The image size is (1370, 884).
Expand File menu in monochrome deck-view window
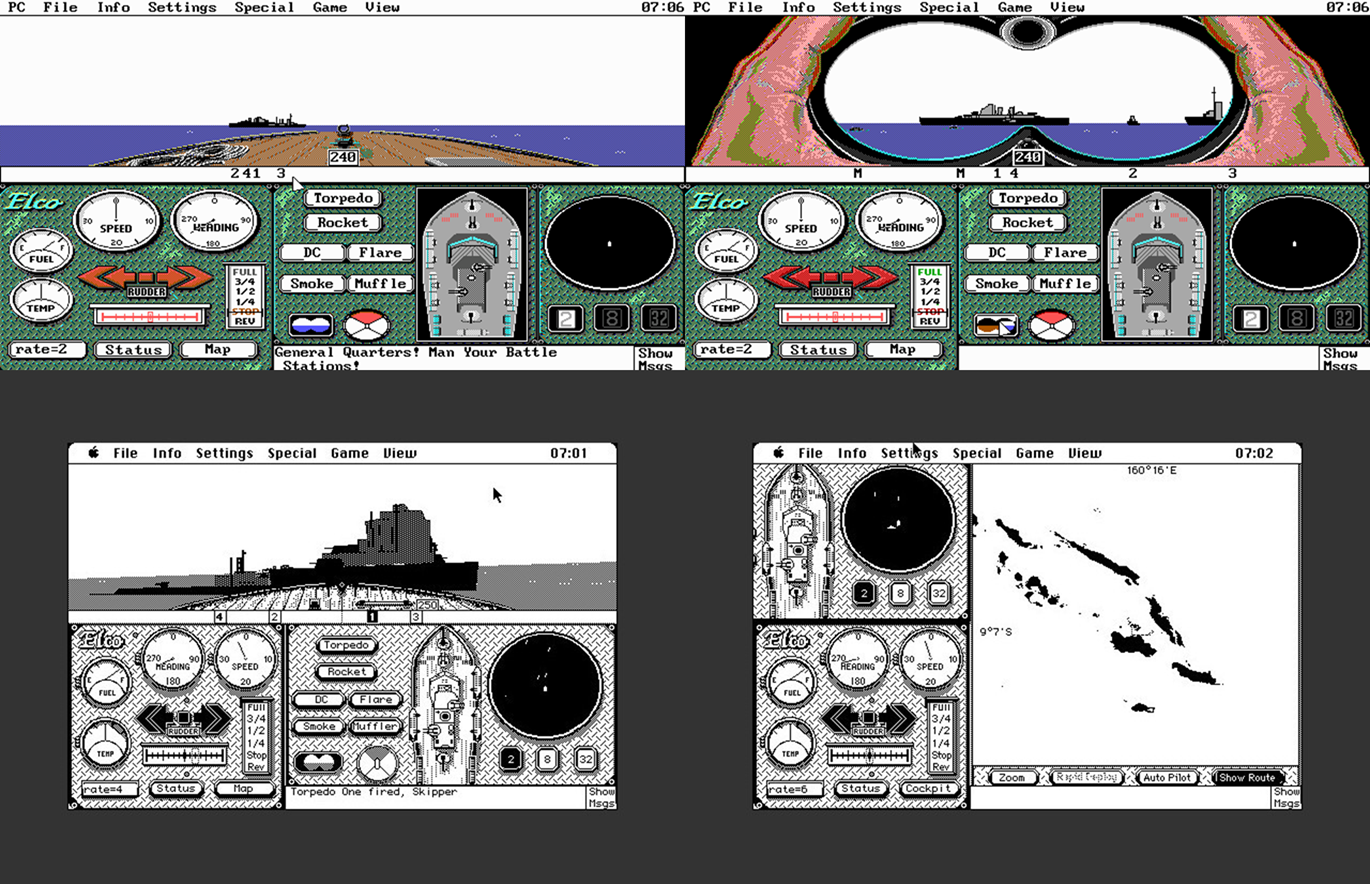(x=125, y=453)
